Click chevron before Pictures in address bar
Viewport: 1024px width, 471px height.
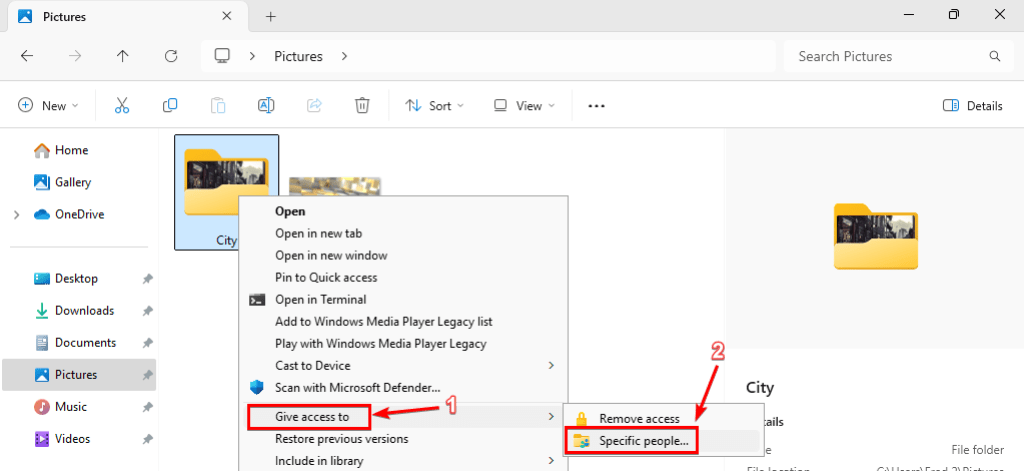252,56
